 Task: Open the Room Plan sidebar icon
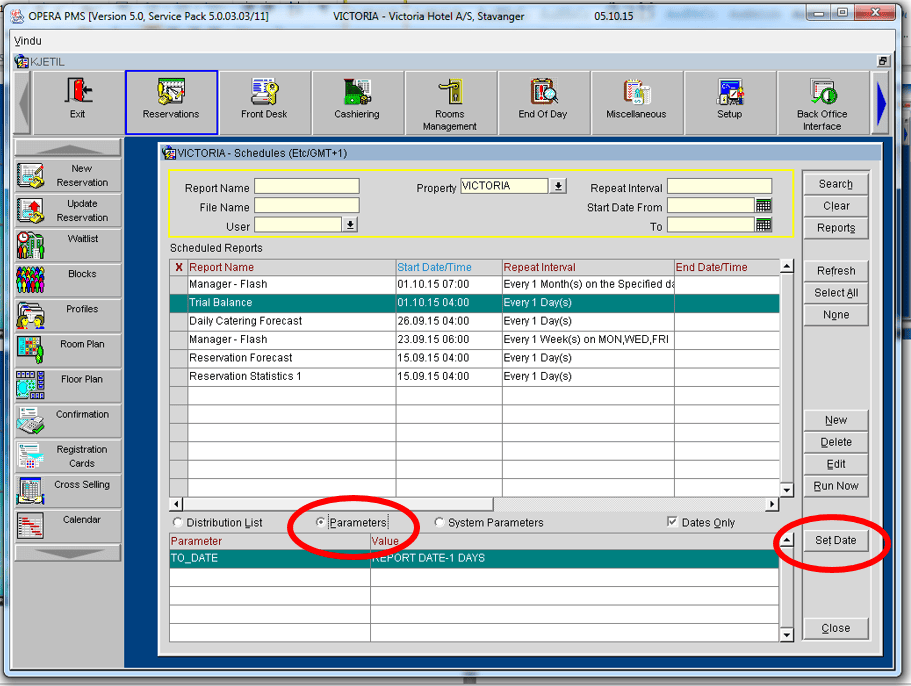[x=31, y=349]
